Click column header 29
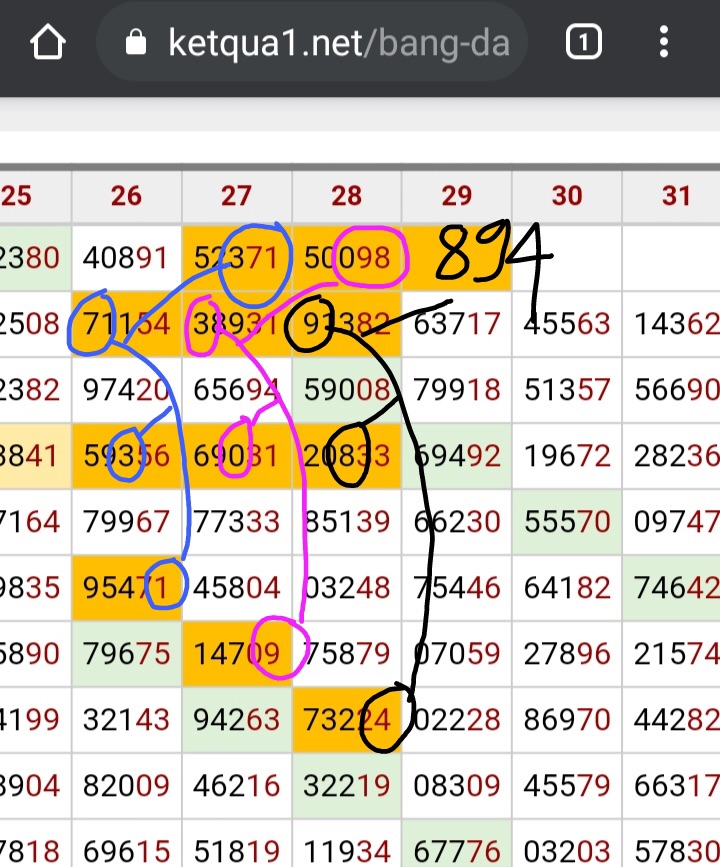Image resolution: width=720 pixels, height=867 pixels. pos(456,195)
